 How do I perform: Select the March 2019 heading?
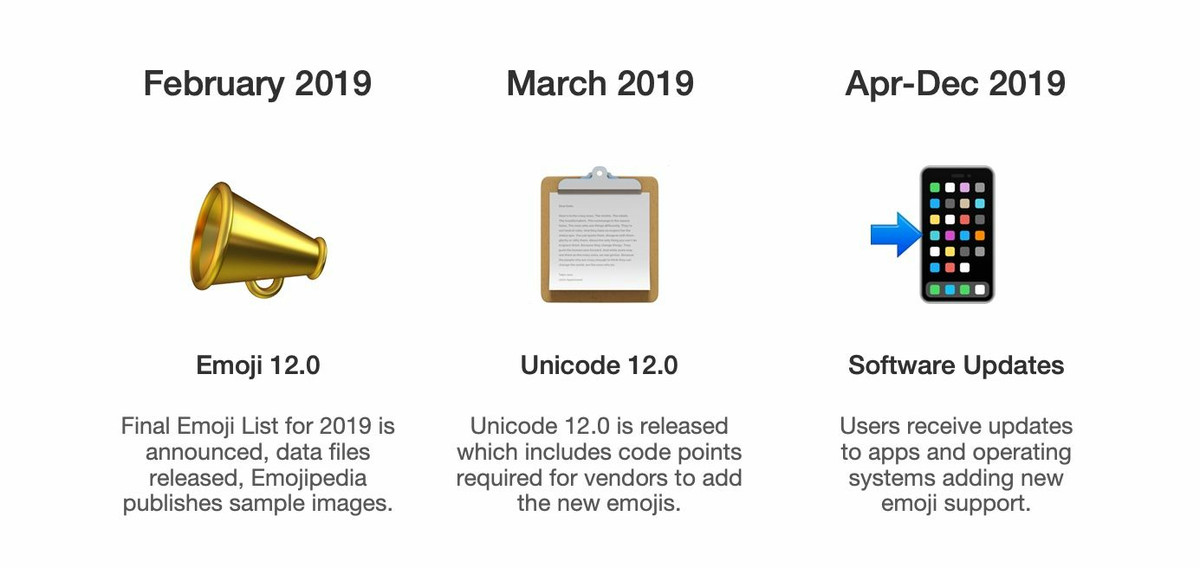click(x=600, y=83)
